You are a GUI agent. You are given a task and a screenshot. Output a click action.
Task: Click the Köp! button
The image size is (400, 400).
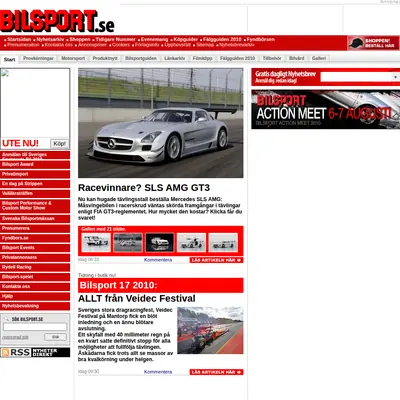point(60,144)
